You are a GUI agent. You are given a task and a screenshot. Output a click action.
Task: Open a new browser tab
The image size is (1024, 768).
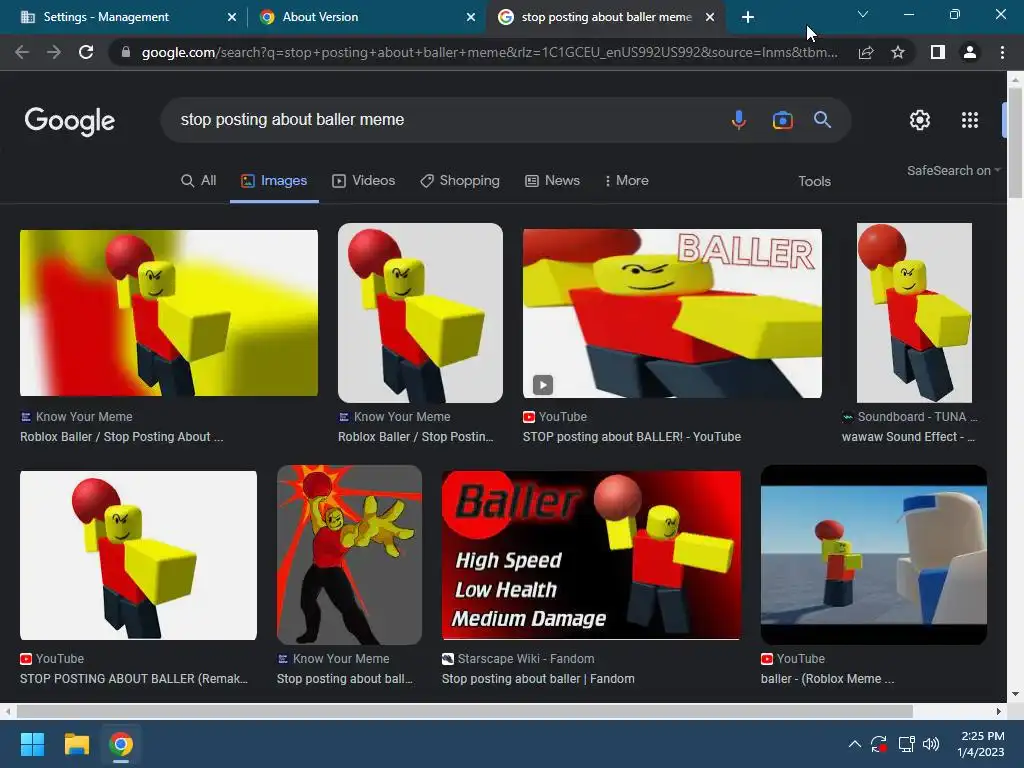[748, 17]
